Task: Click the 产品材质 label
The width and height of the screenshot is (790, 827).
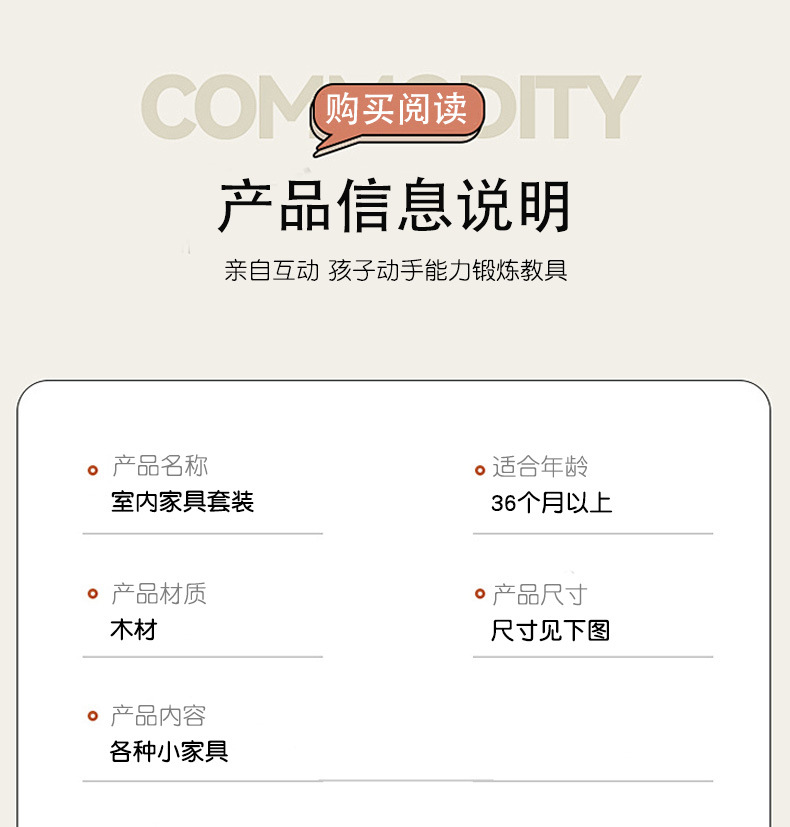Action: (159, 594)
